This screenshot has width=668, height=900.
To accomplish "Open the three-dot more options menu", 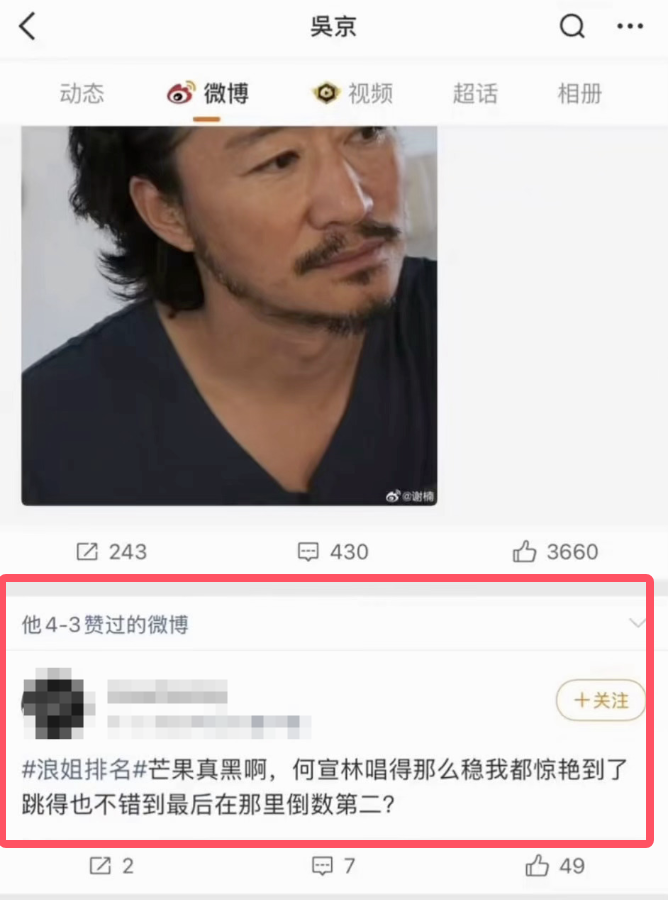I will tap(630, 26).
